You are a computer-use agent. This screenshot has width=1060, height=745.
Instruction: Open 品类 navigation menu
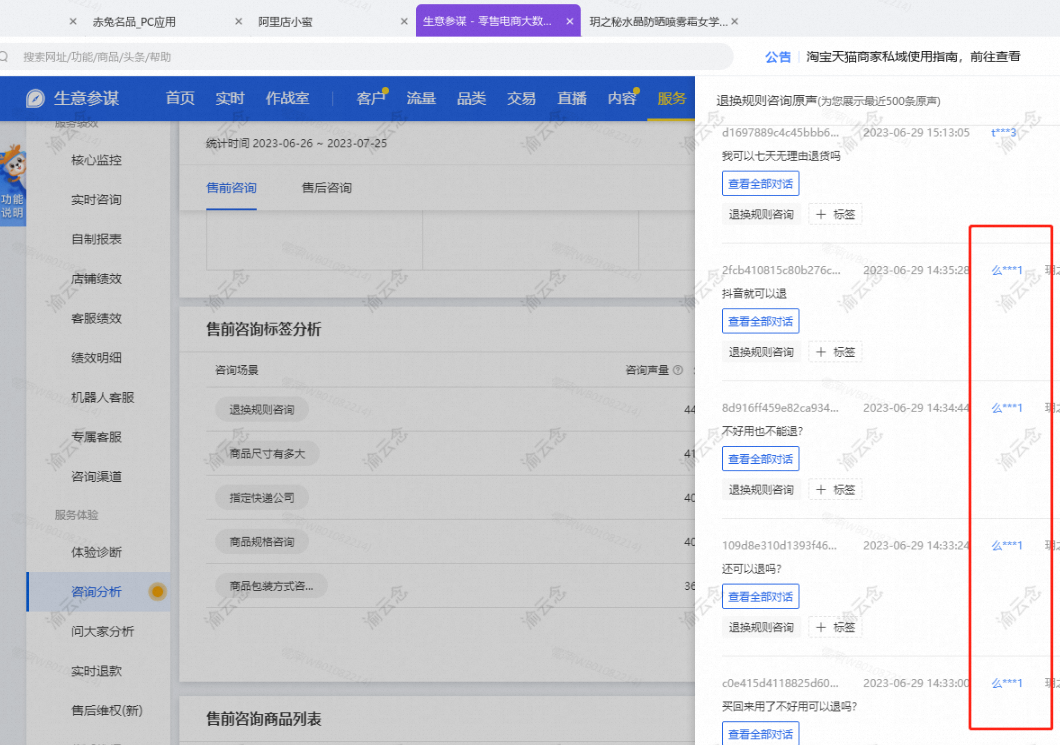pos(471,99)
